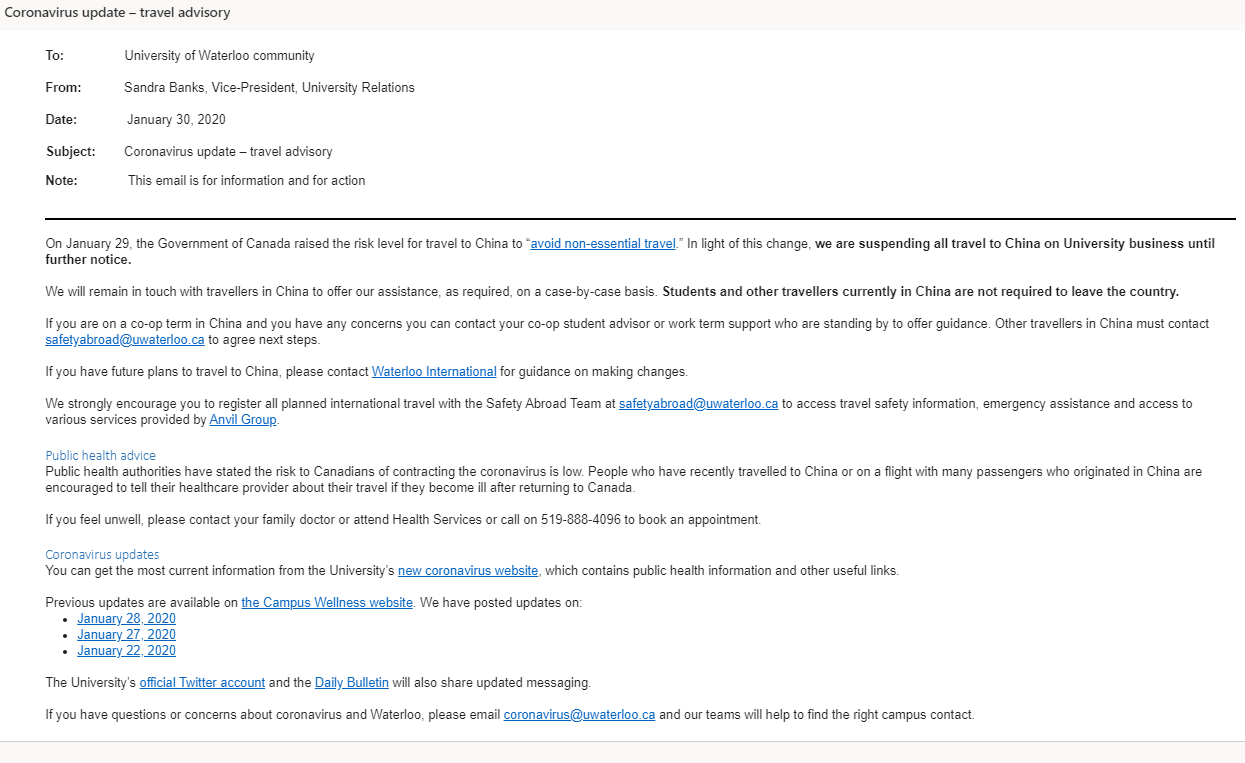Click safetyabroad email after "Safety Abroad Team at"
Image resolution: width=1245 pixels, height=763 pixels.
pos(698,403)
